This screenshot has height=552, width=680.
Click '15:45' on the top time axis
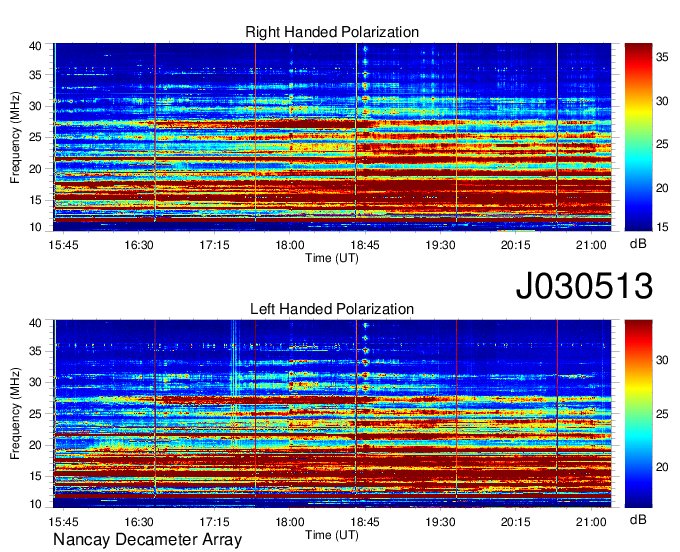63,245
